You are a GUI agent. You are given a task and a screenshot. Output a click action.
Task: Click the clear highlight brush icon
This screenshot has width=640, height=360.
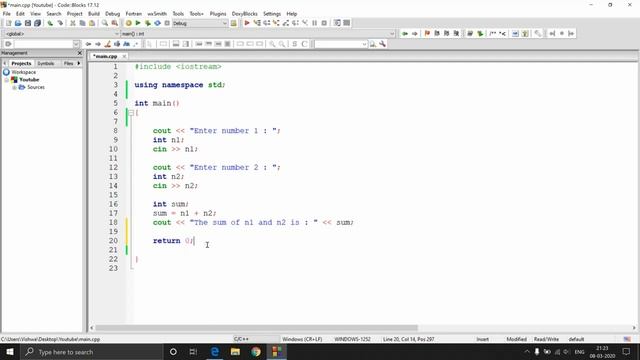coord(107,44)
